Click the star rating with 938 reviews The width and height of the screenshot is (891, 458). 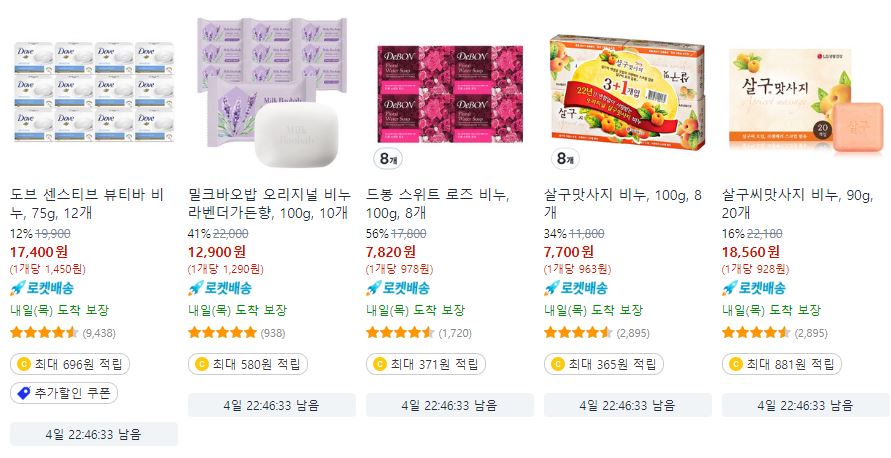(222, 332)
